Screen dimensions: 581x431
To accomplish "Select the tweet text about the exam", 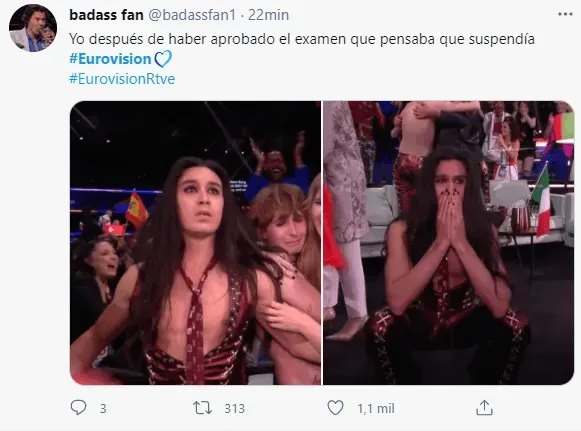I will [302, 39].
